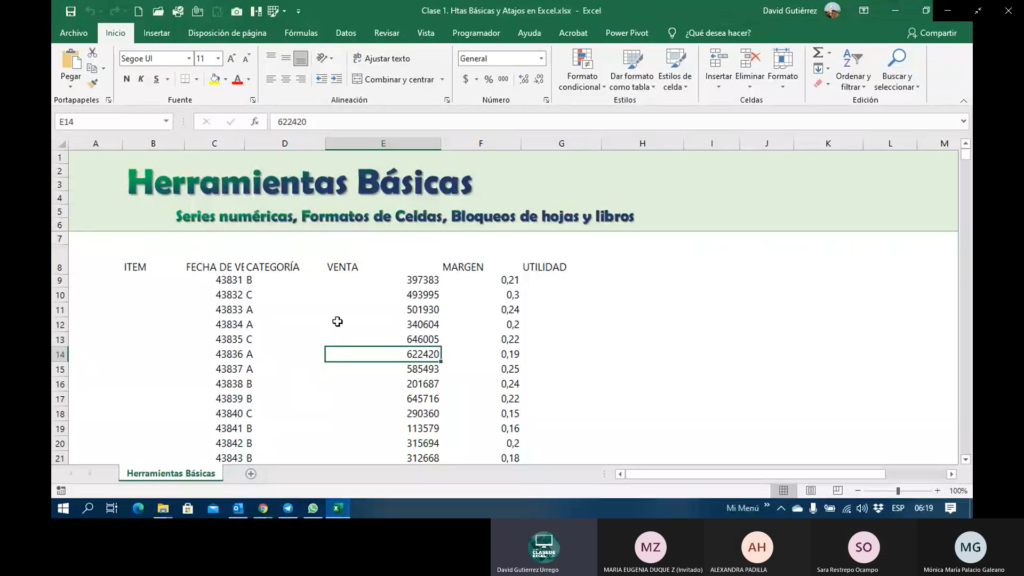Open the Segoe UI font name dropdown

[188, 59]
